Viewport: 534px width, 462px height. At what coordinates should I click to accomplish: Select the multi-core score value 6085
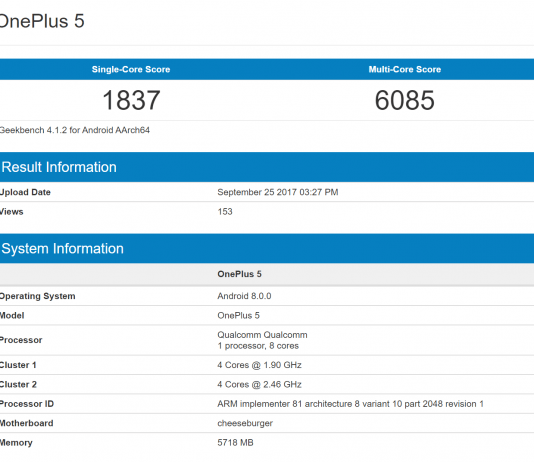click(405, 100)
